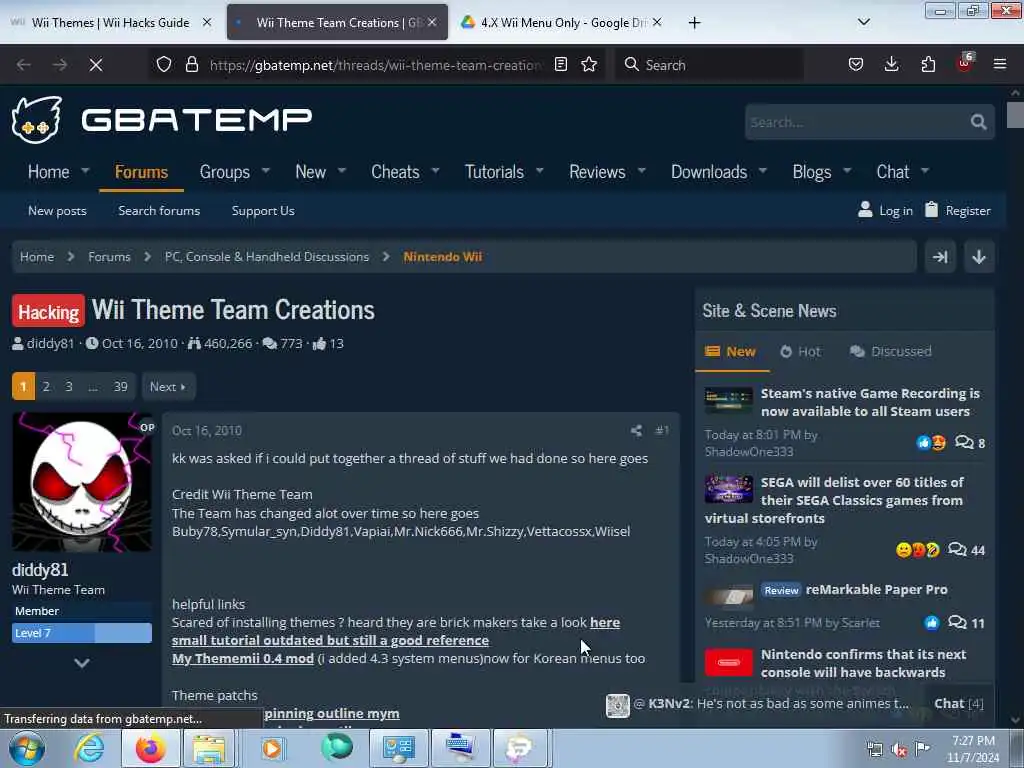Open SEGA Classics news thumbnail

coord(729,488)
